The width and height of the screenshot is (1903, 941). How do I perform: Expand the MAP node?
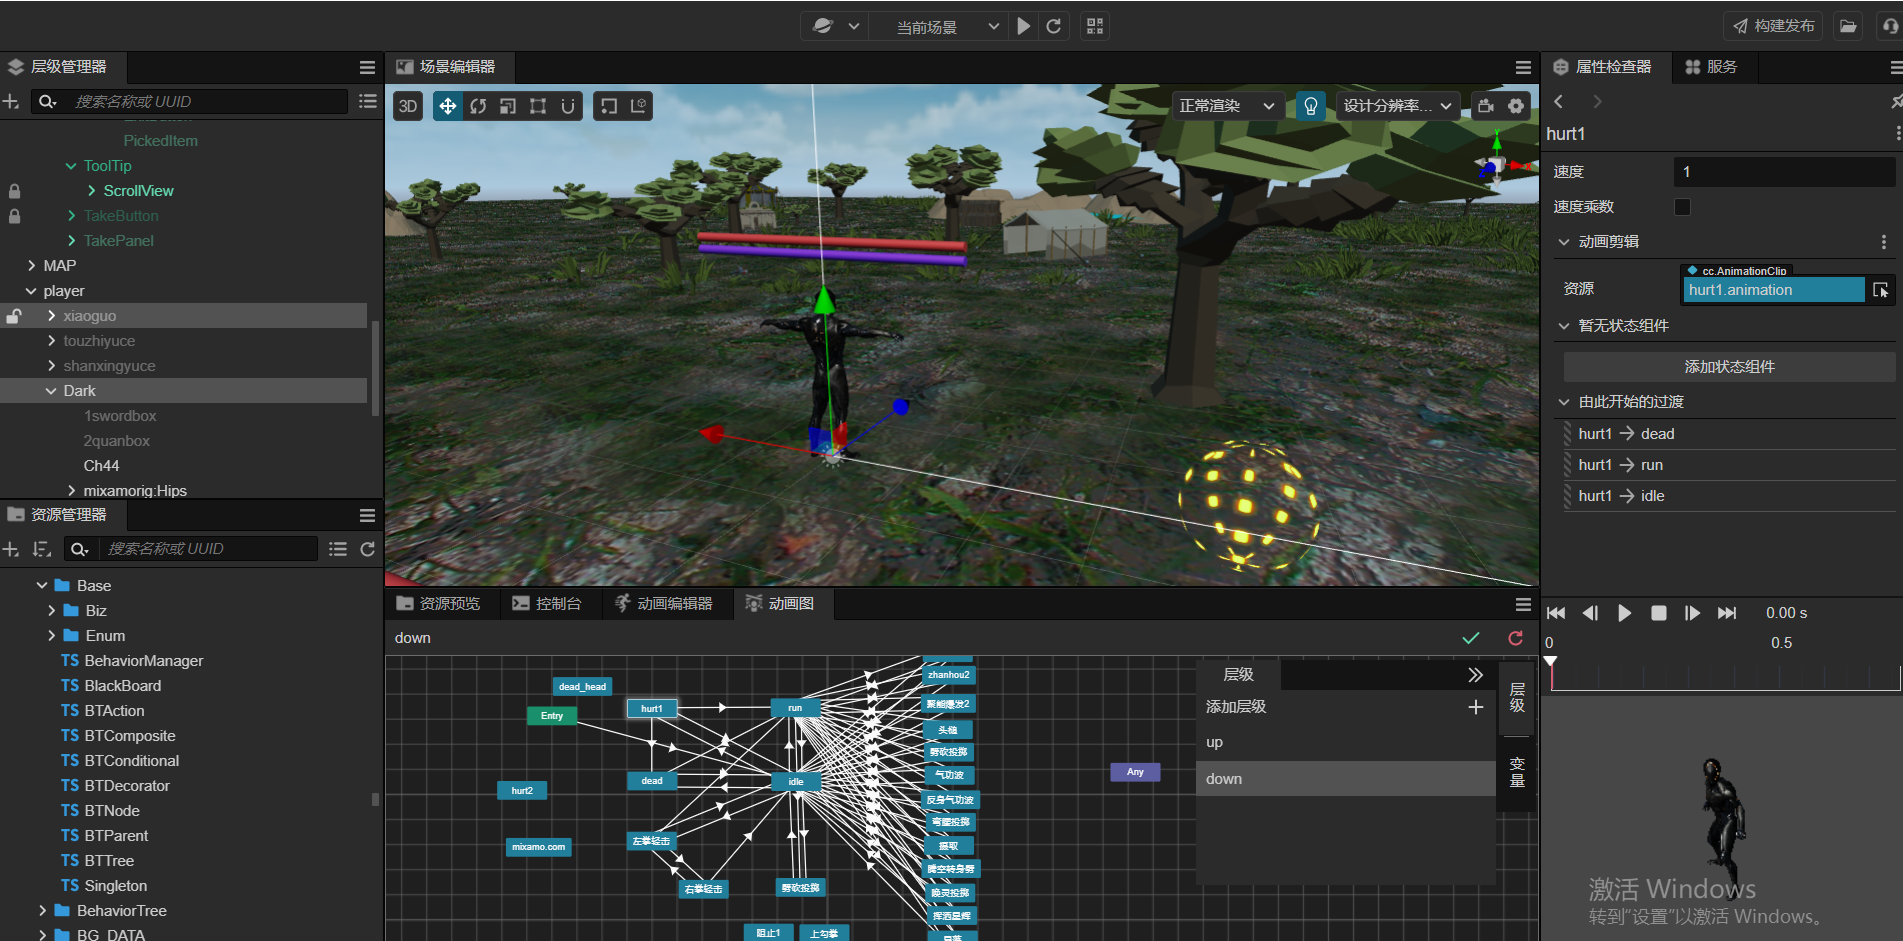[x=31, y=266]
